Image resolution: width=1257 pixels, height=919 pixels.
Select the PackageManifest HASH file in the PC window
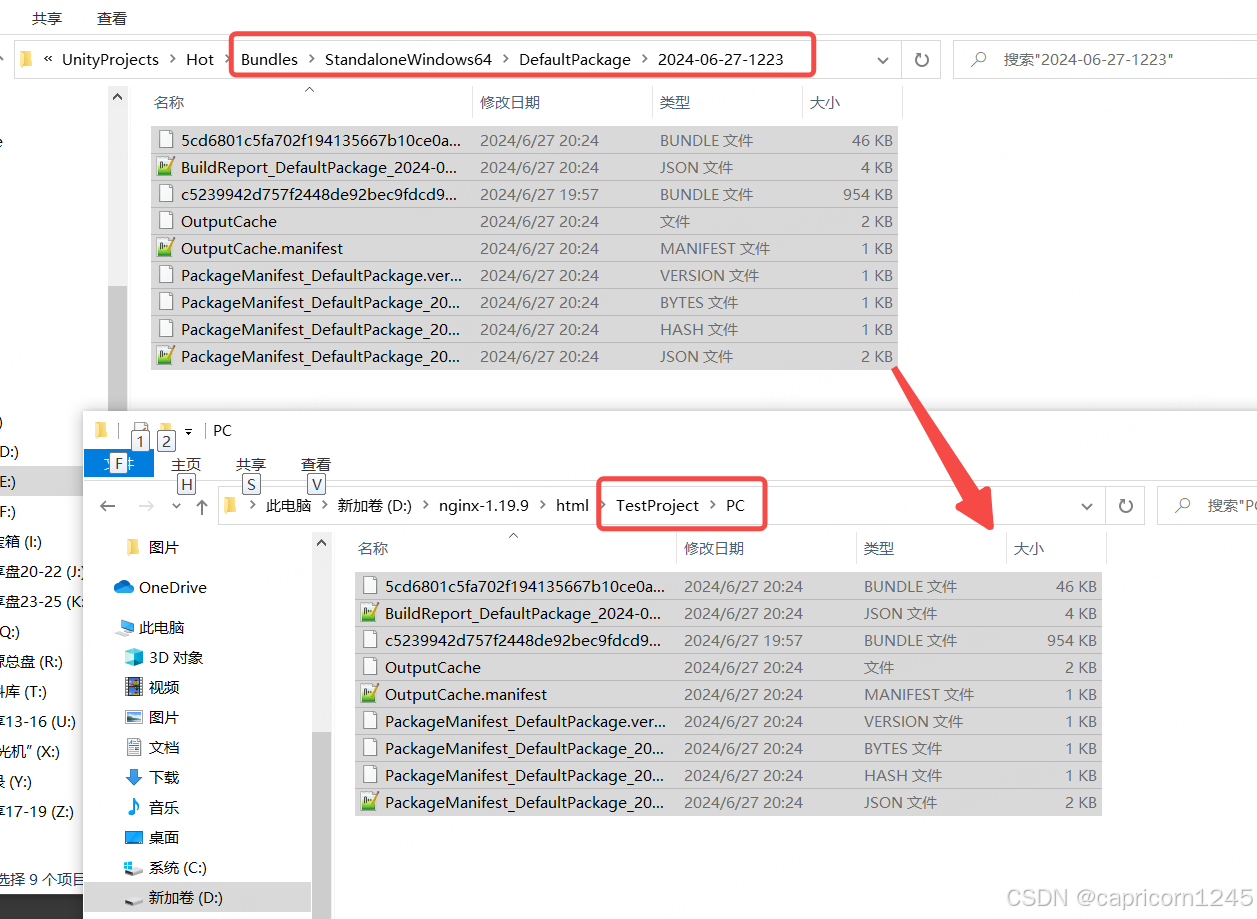(728, 775)
